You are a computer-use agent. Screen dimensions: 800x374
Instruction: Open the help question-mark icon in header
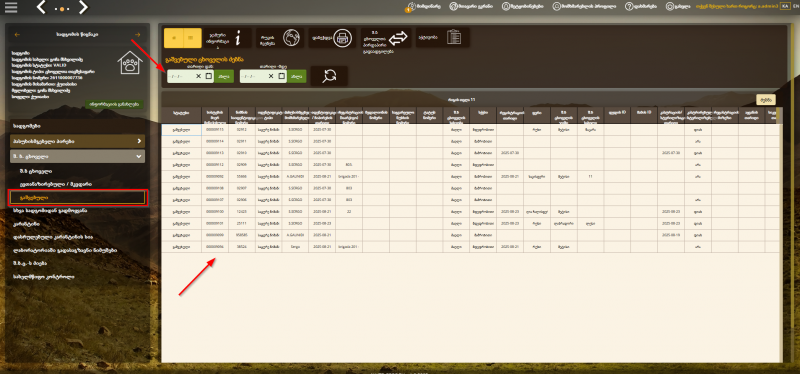pyautogui.click(x=629, y=7)
